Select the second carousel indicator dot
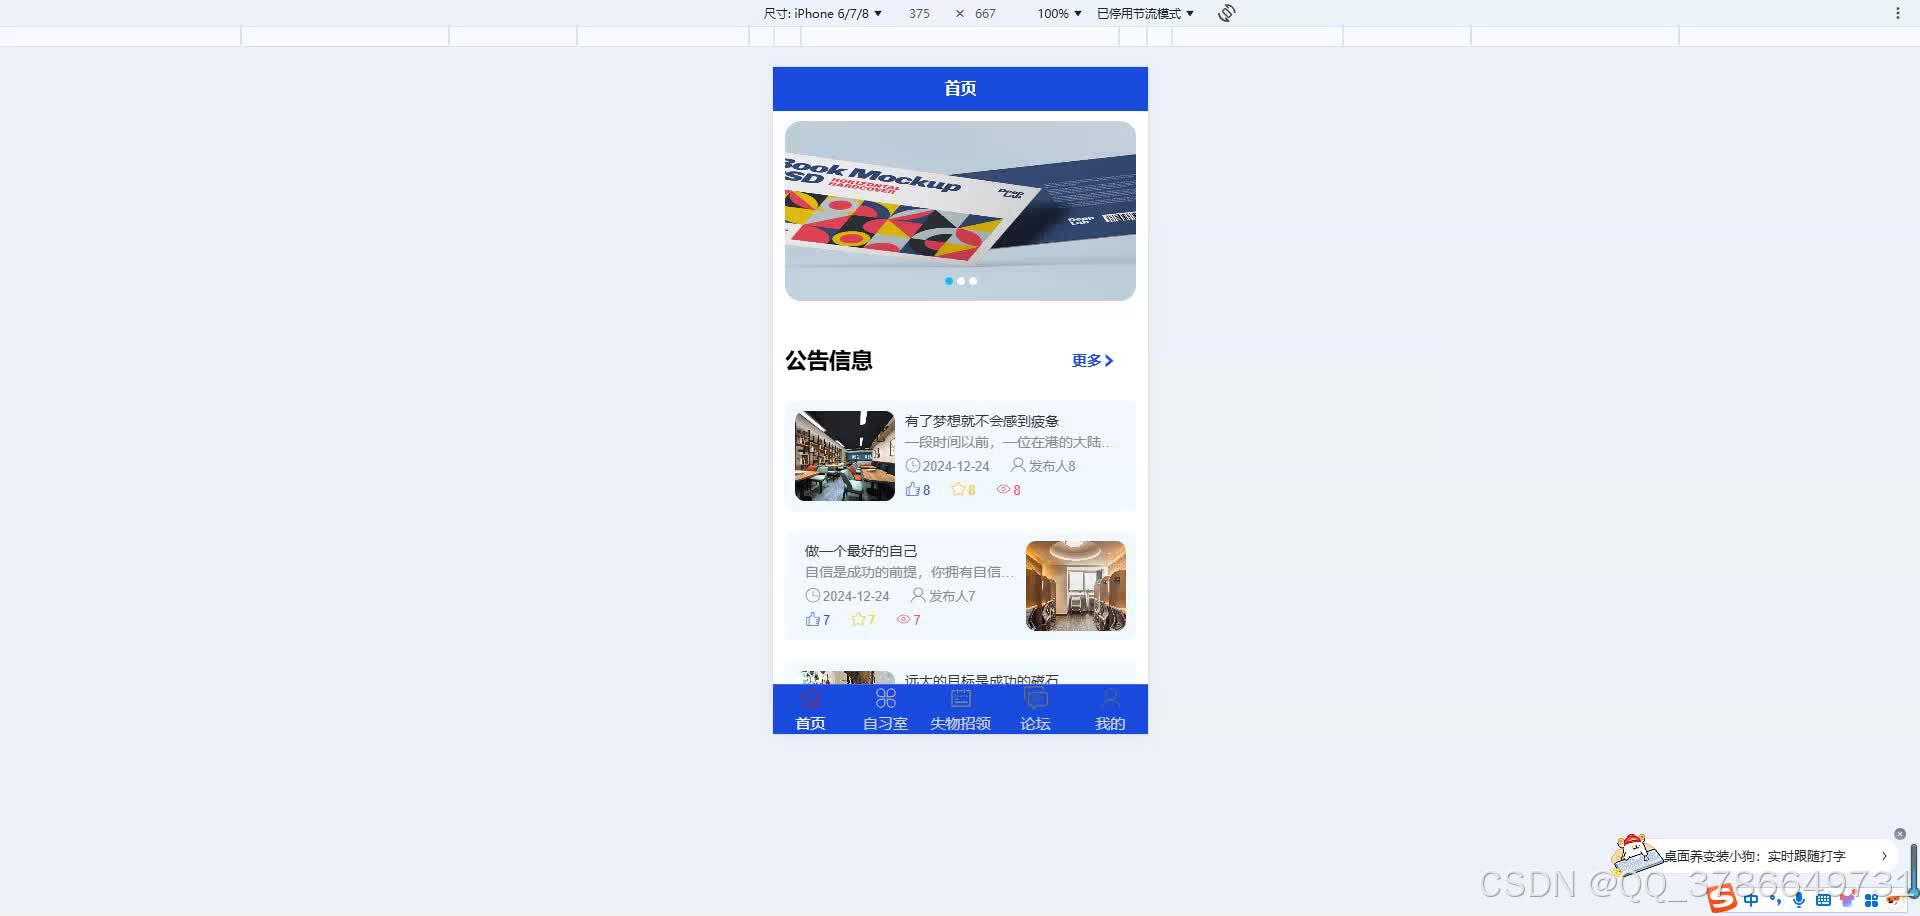This screenshot has height=916, width=1920. pos(961,281)
